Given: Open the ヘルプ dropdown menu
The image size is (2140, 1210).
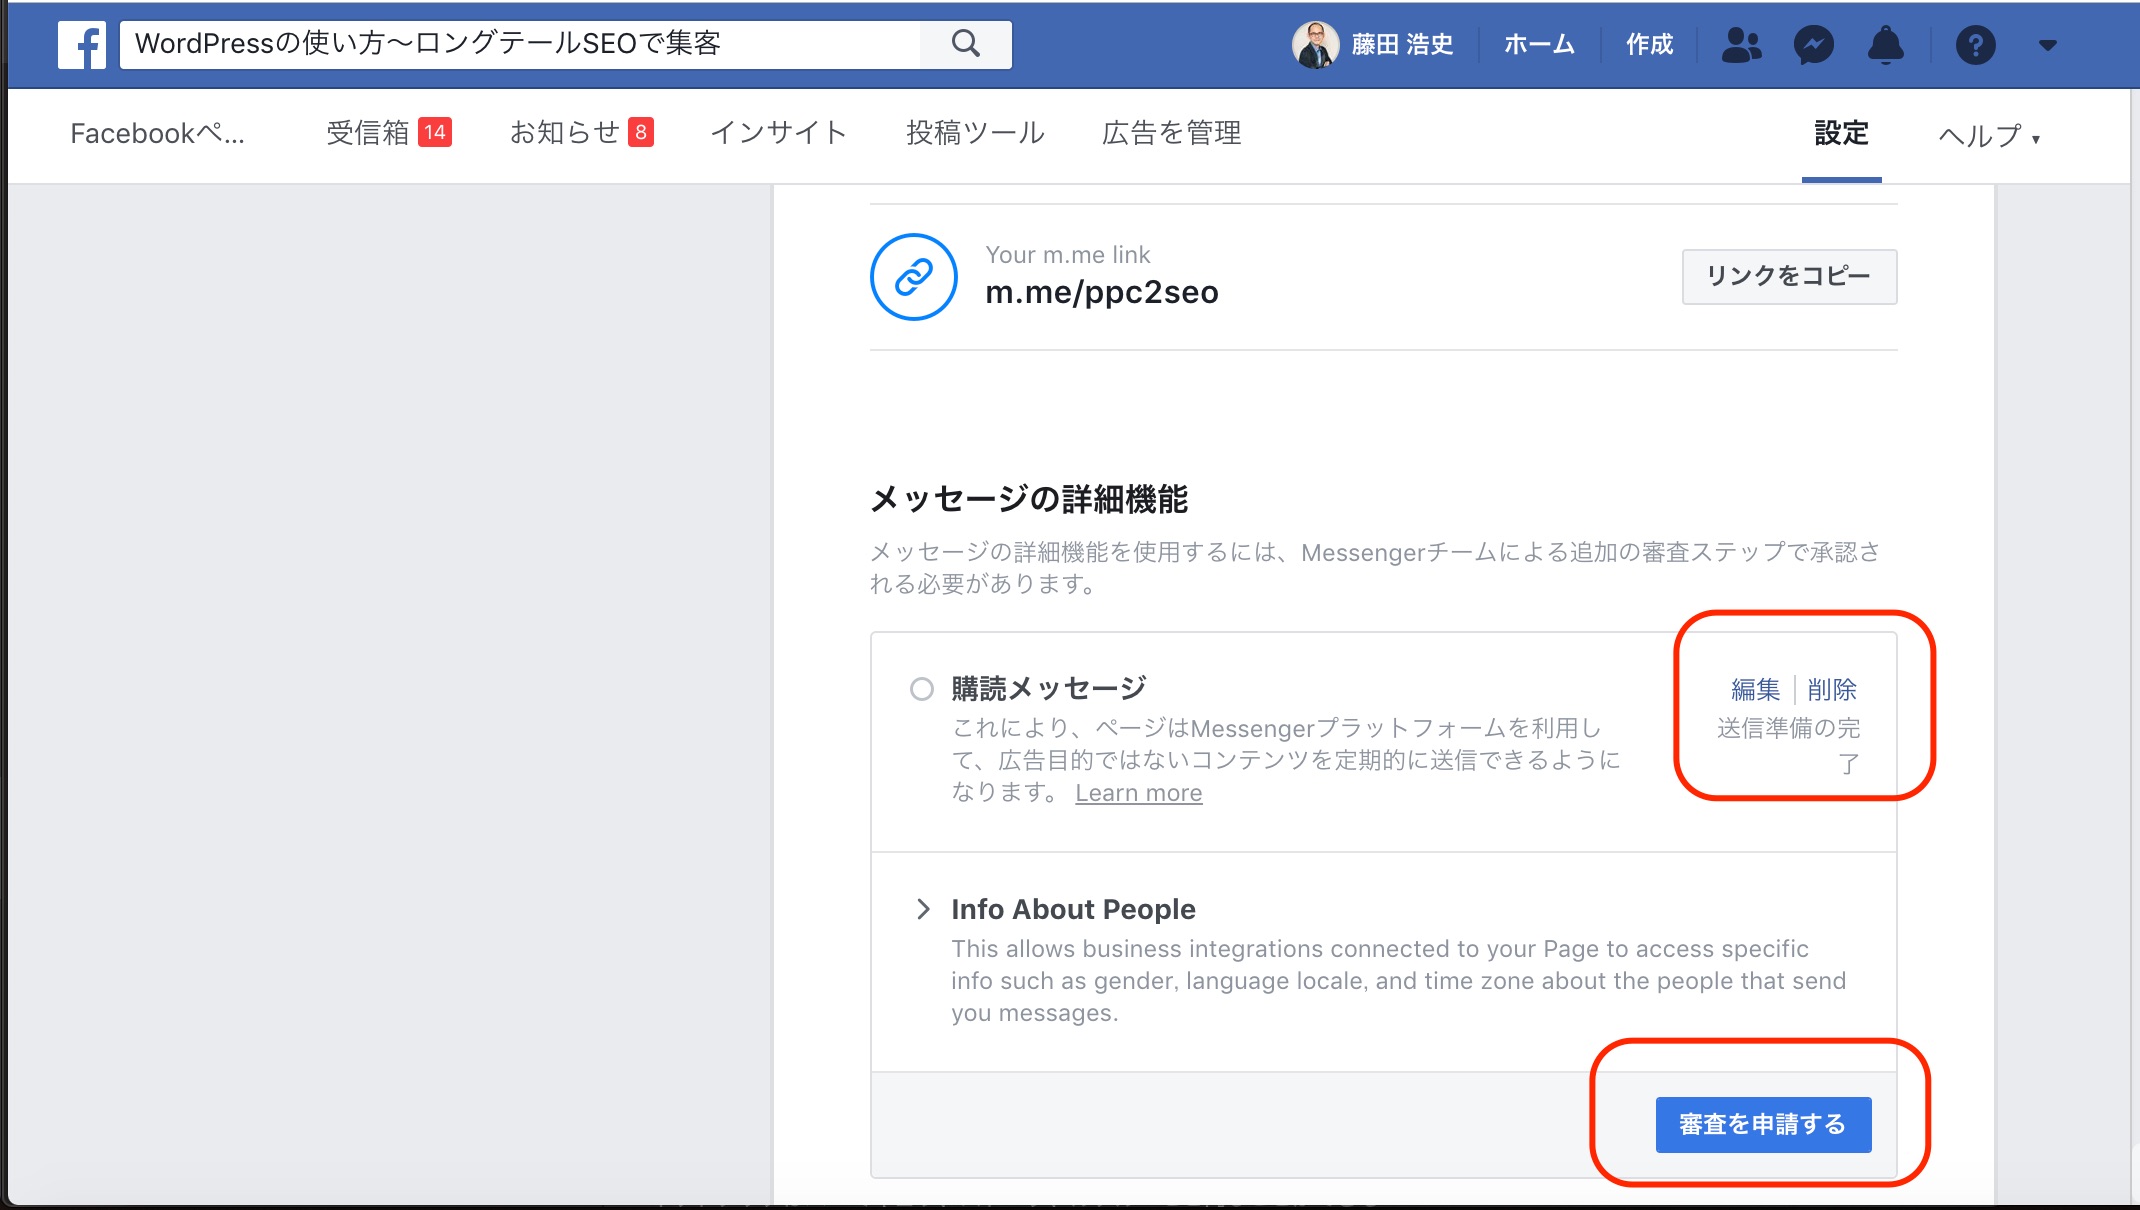Looking at the screenshot, I should click(x=1988, y=136).
